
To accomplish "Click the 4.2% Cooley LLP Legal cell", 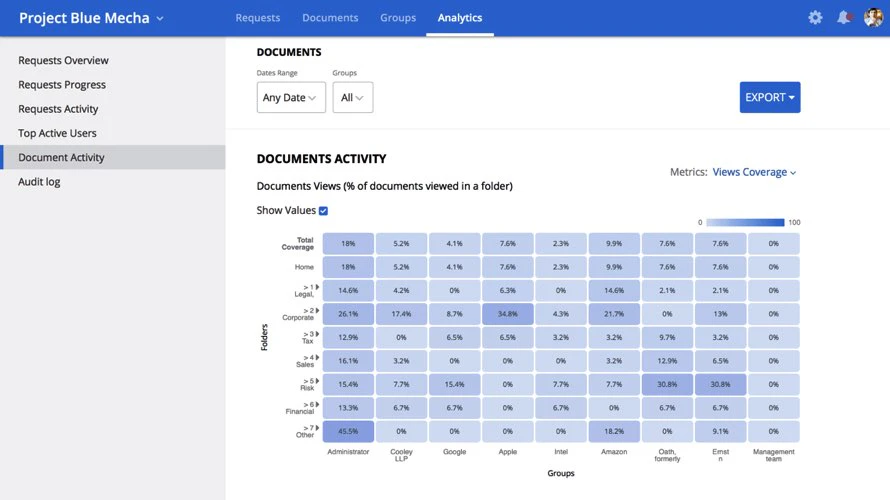I will coord(401,290).
